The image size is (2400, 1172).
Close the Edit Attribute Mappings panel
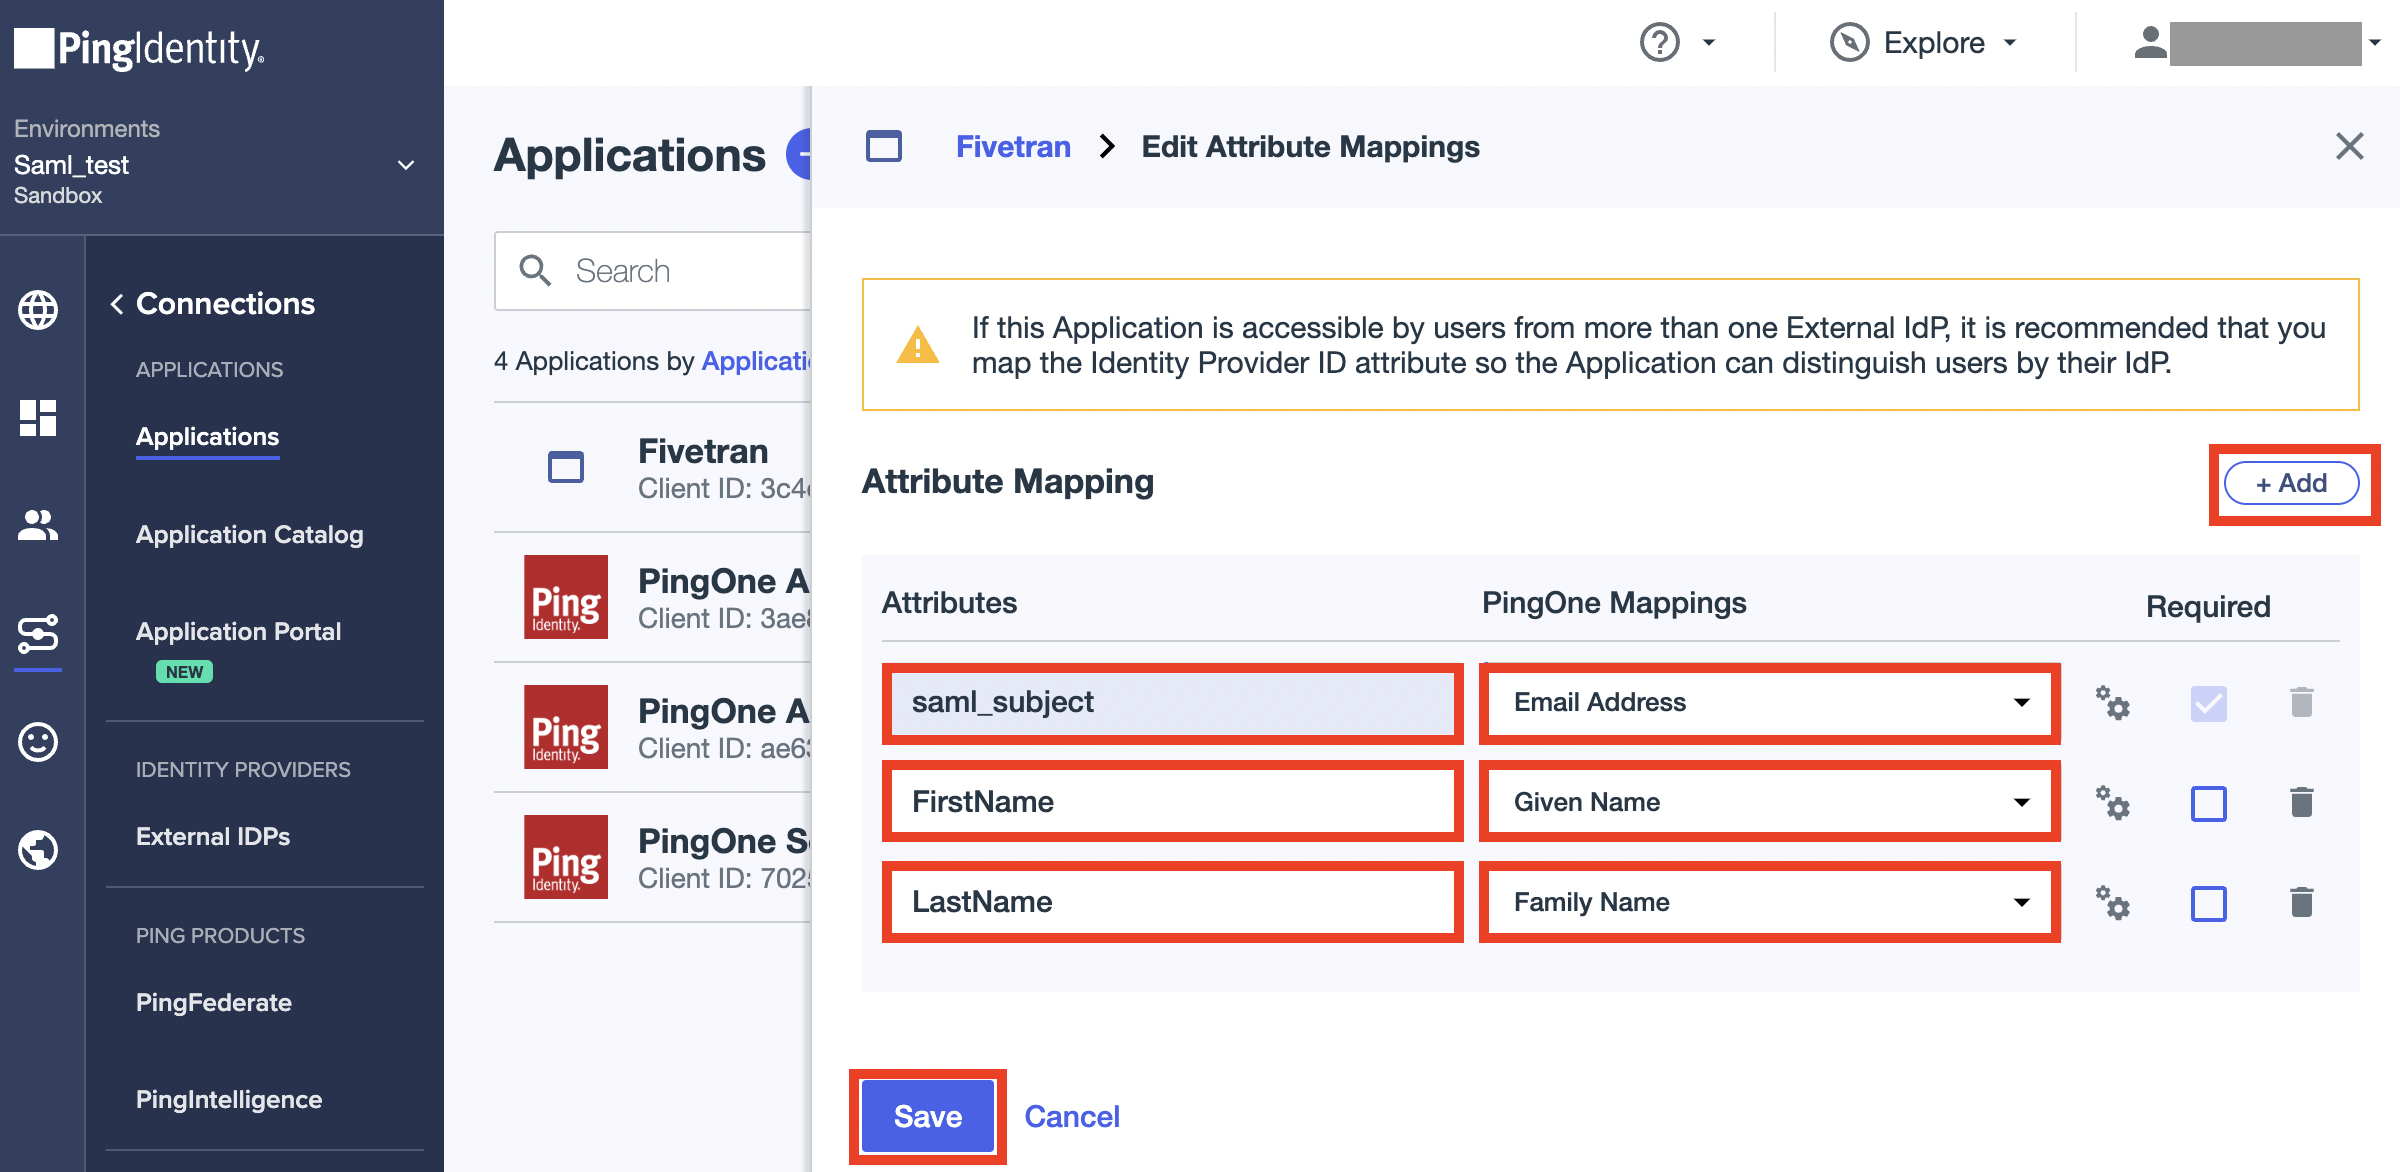2350,146
